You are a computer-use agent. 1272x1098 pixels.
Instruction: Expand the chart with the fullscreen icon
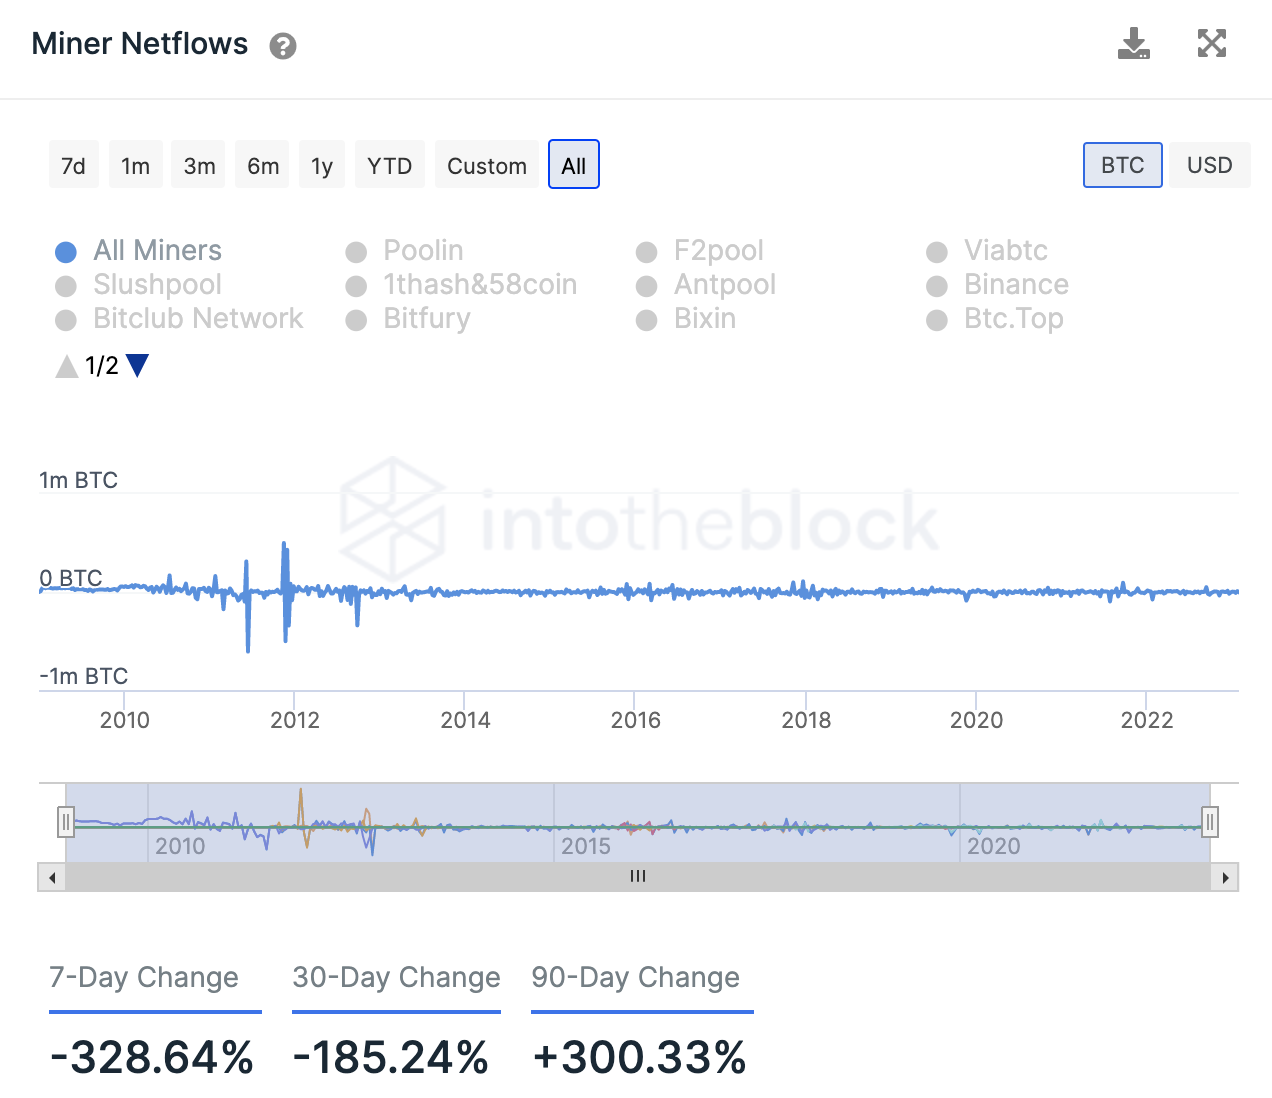tap(1212, 43)
